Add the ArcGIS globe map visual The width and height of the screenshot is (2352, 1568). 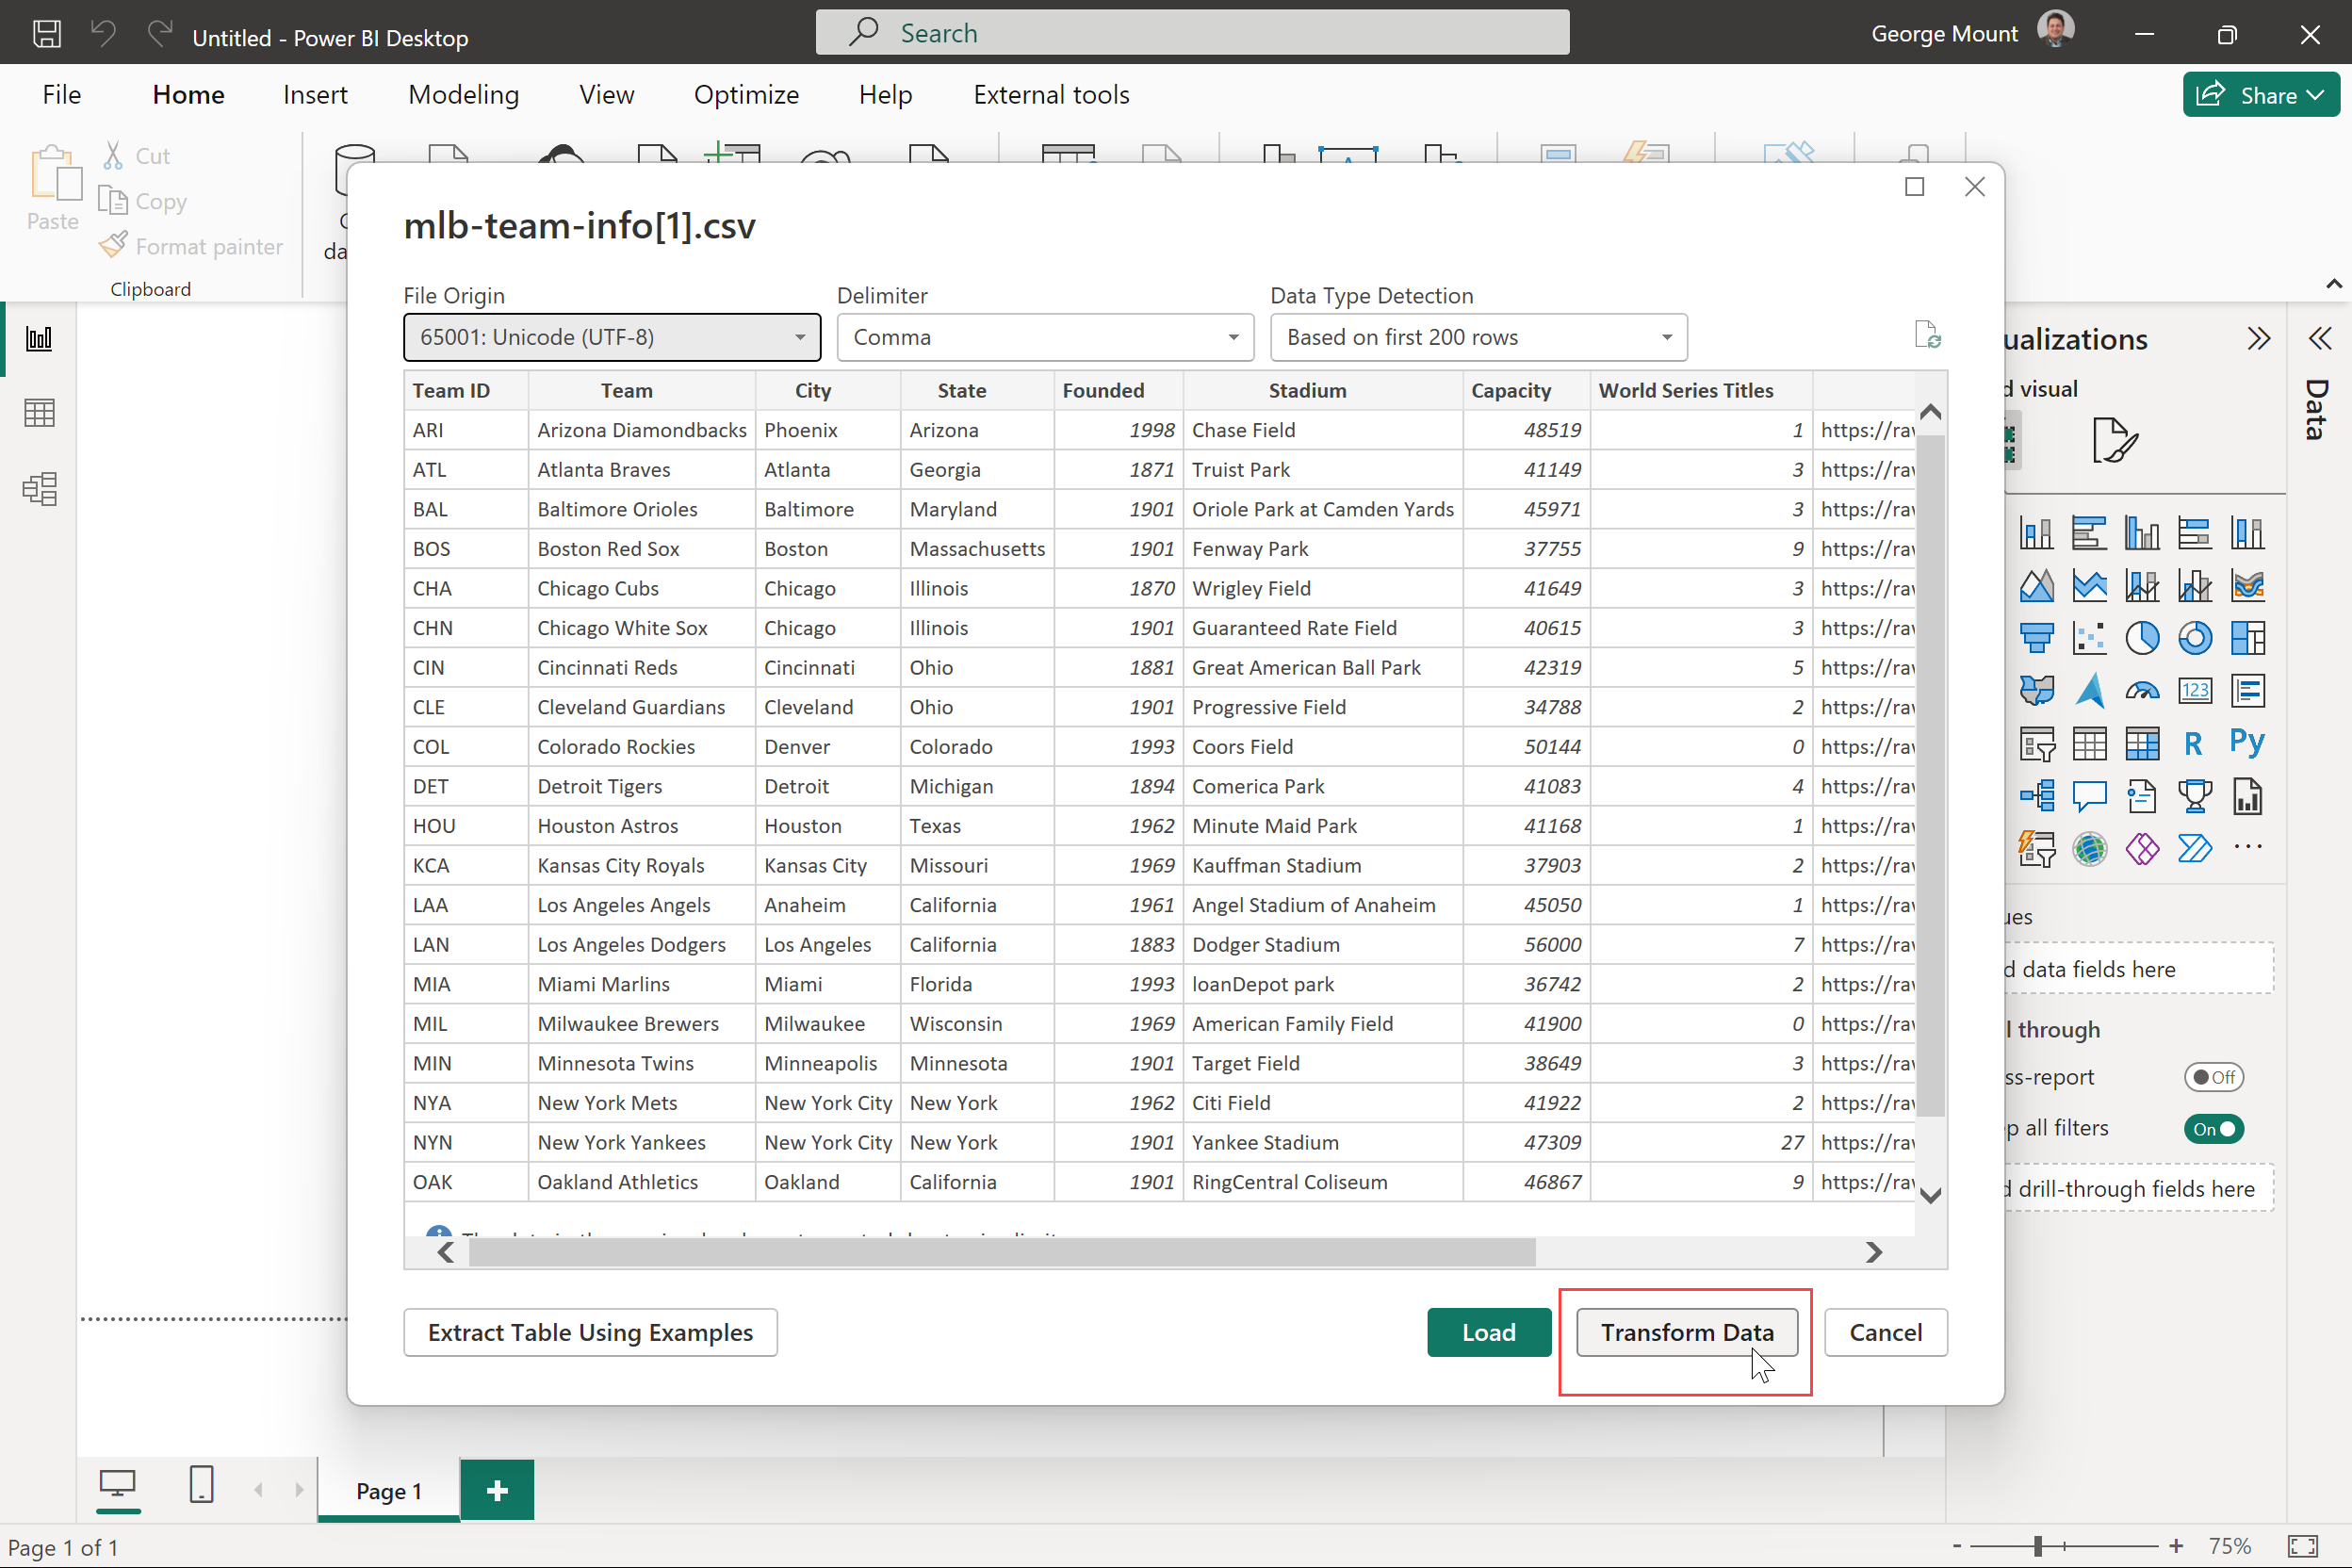[2089, 849]
